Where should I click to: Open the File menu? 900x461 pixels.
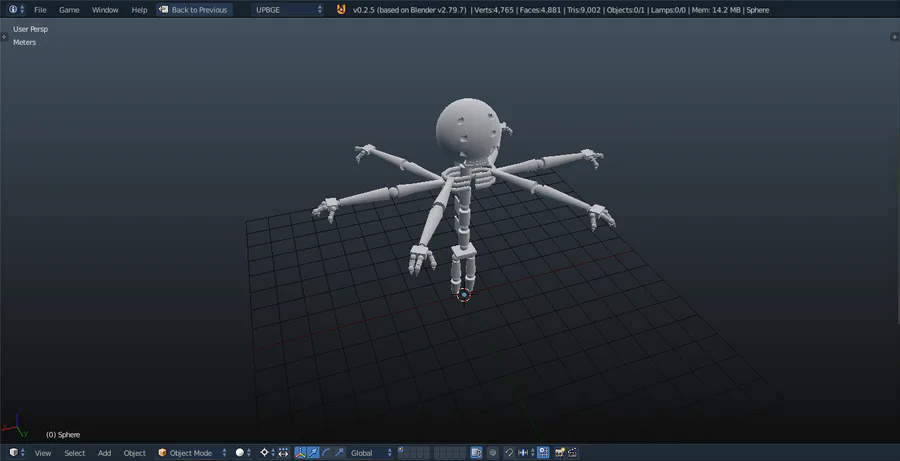pyautogui.click(x=40, y=10)
